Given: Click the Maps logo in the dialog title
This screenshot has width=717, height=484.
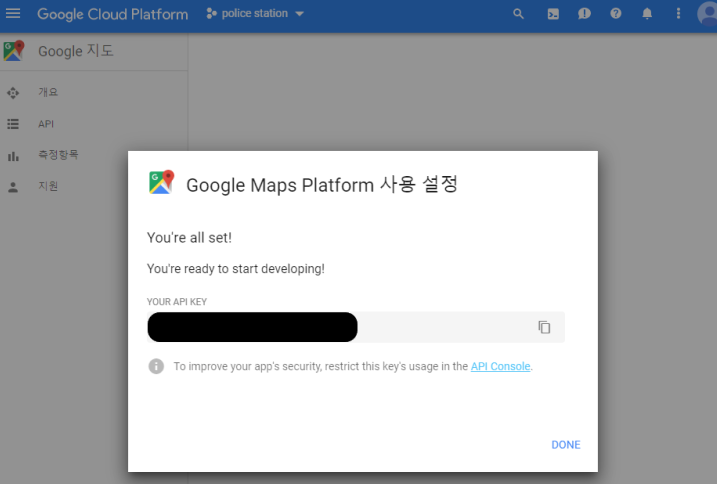Looking at the screenshot, I should 161,182.
